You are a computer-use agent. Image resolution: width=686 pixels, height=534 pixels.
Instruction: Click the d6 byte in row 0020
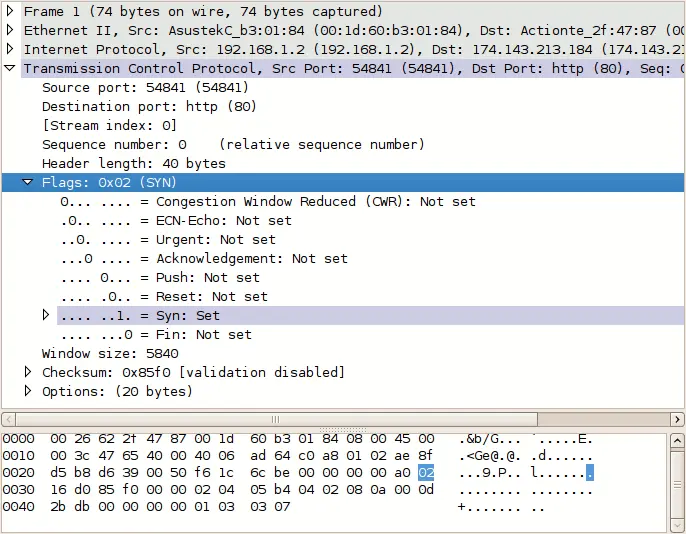[x=106, y=473]
